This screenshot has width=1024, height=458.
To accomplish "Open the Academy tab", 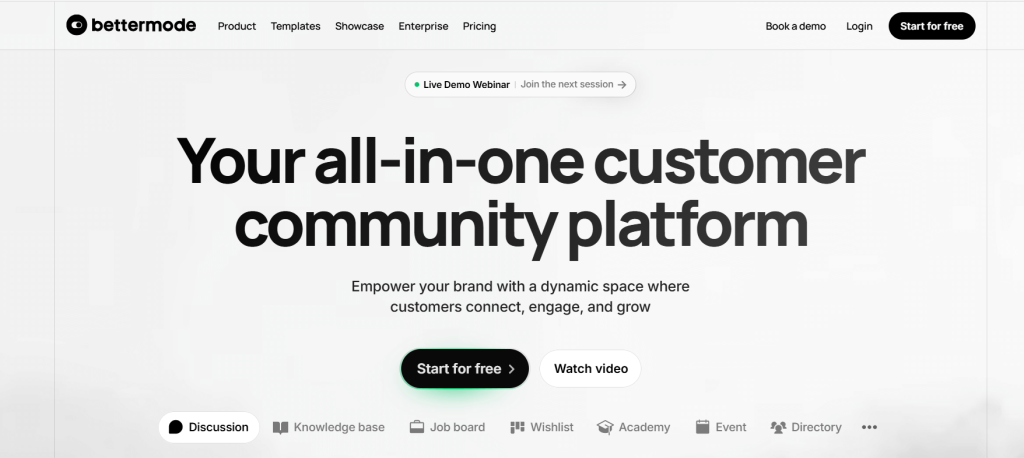I will 633,427.
